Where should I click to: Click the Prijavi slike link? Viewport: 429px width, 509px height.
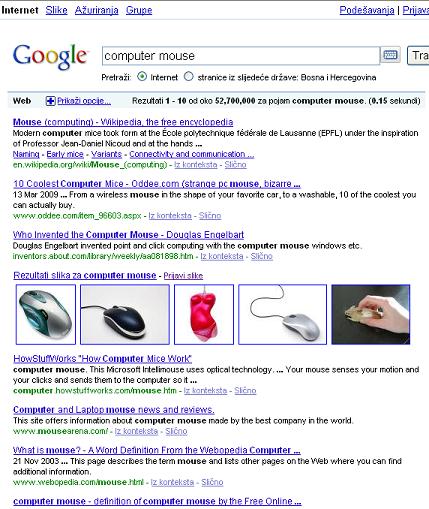[x=183, y=276]
